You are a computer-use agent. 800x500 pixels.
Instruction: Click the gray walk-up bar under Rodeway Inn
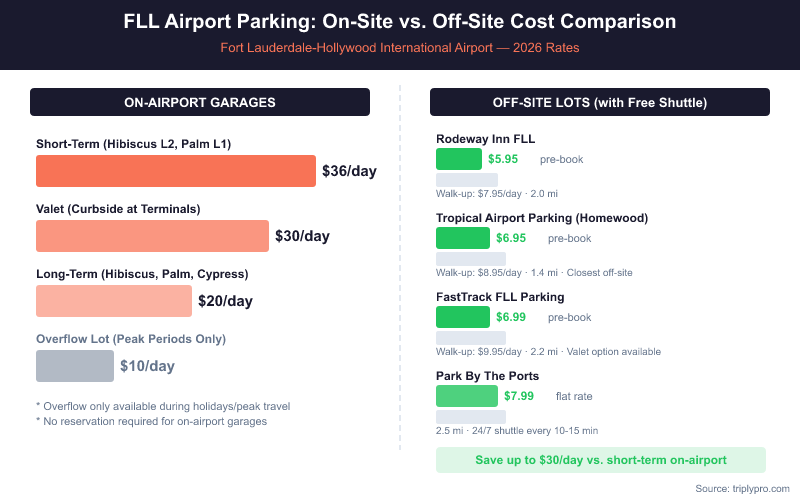[x=467, y=180]
